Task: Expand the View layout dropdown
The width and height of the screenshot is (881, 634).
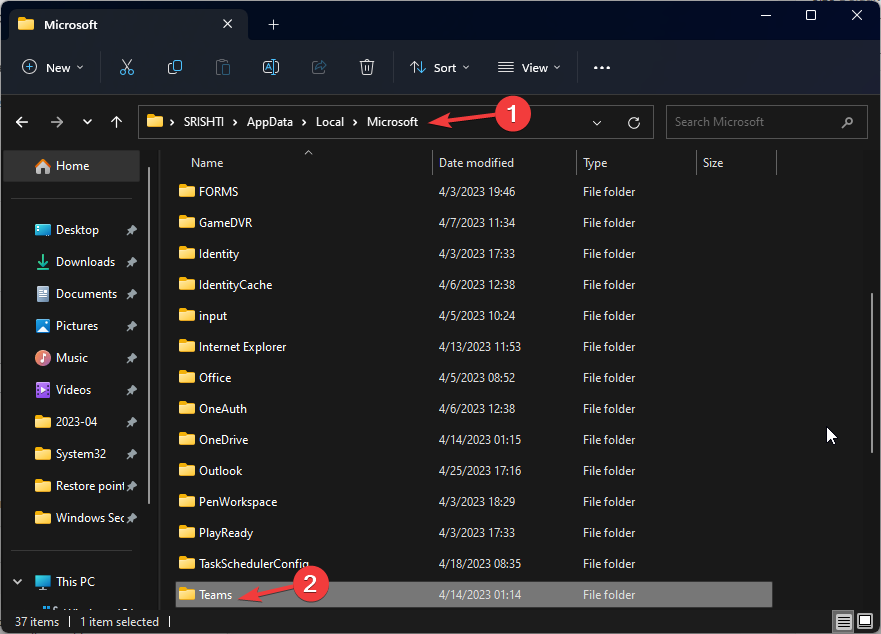Action: coord(529,67)
